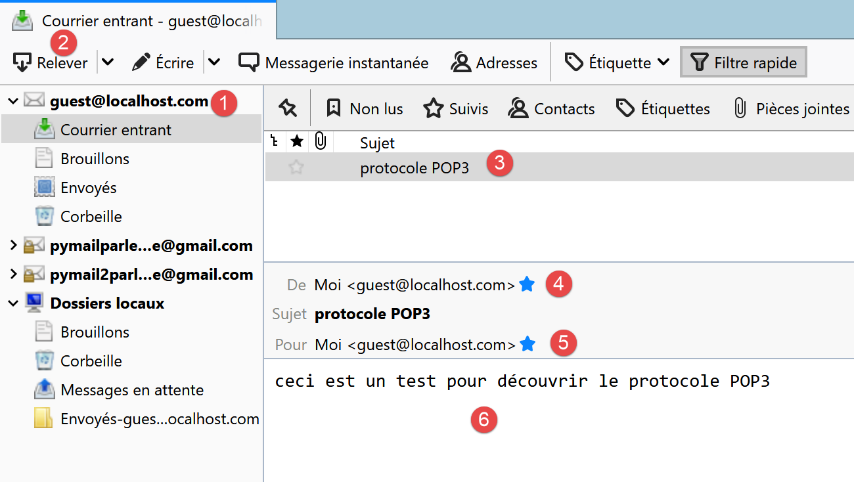Star the protocole POP3 message
This screenshot has width=854, height=482.
pos(296,168)
